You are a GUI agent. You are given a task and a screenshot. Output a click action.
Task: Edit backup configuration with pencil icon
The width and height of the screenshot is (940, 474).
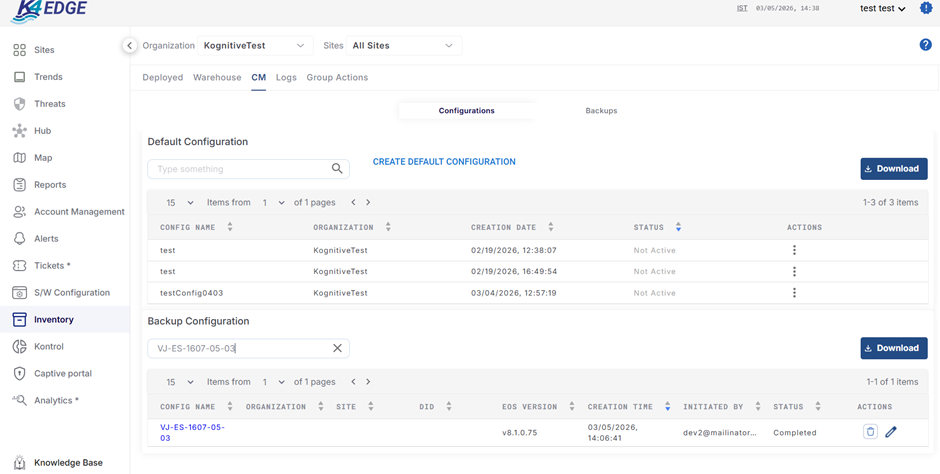click(891, 432)
